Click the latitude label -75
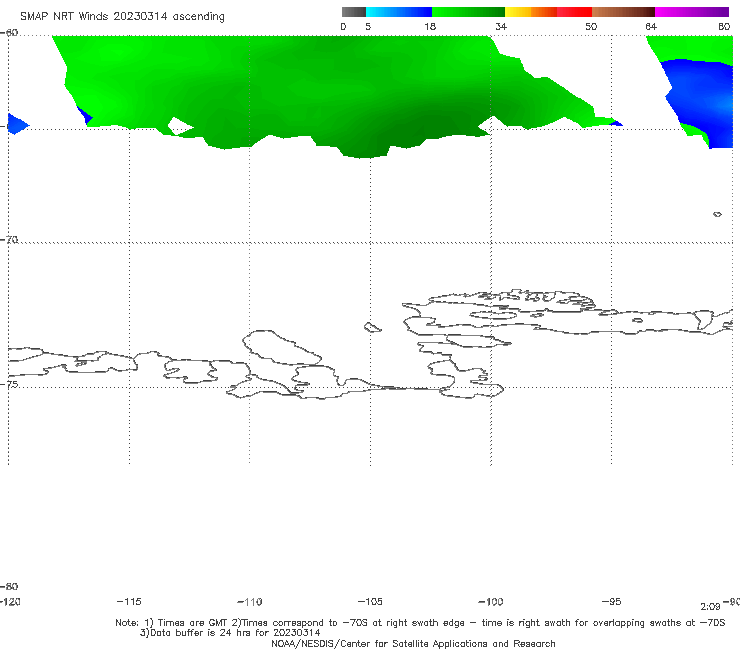The image size is (740, 650). coord(9,384)
